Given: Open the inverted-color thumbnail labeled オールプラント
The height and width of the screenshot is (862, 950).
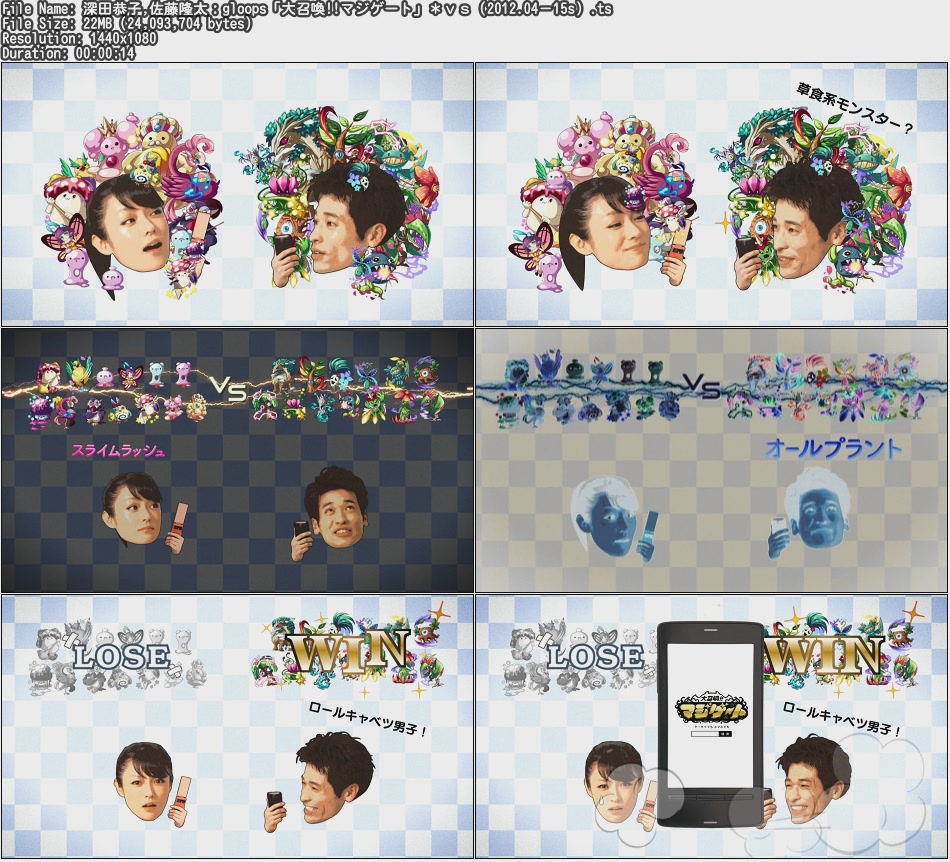Looking at the screenshot, I should (x=711, y=460).
